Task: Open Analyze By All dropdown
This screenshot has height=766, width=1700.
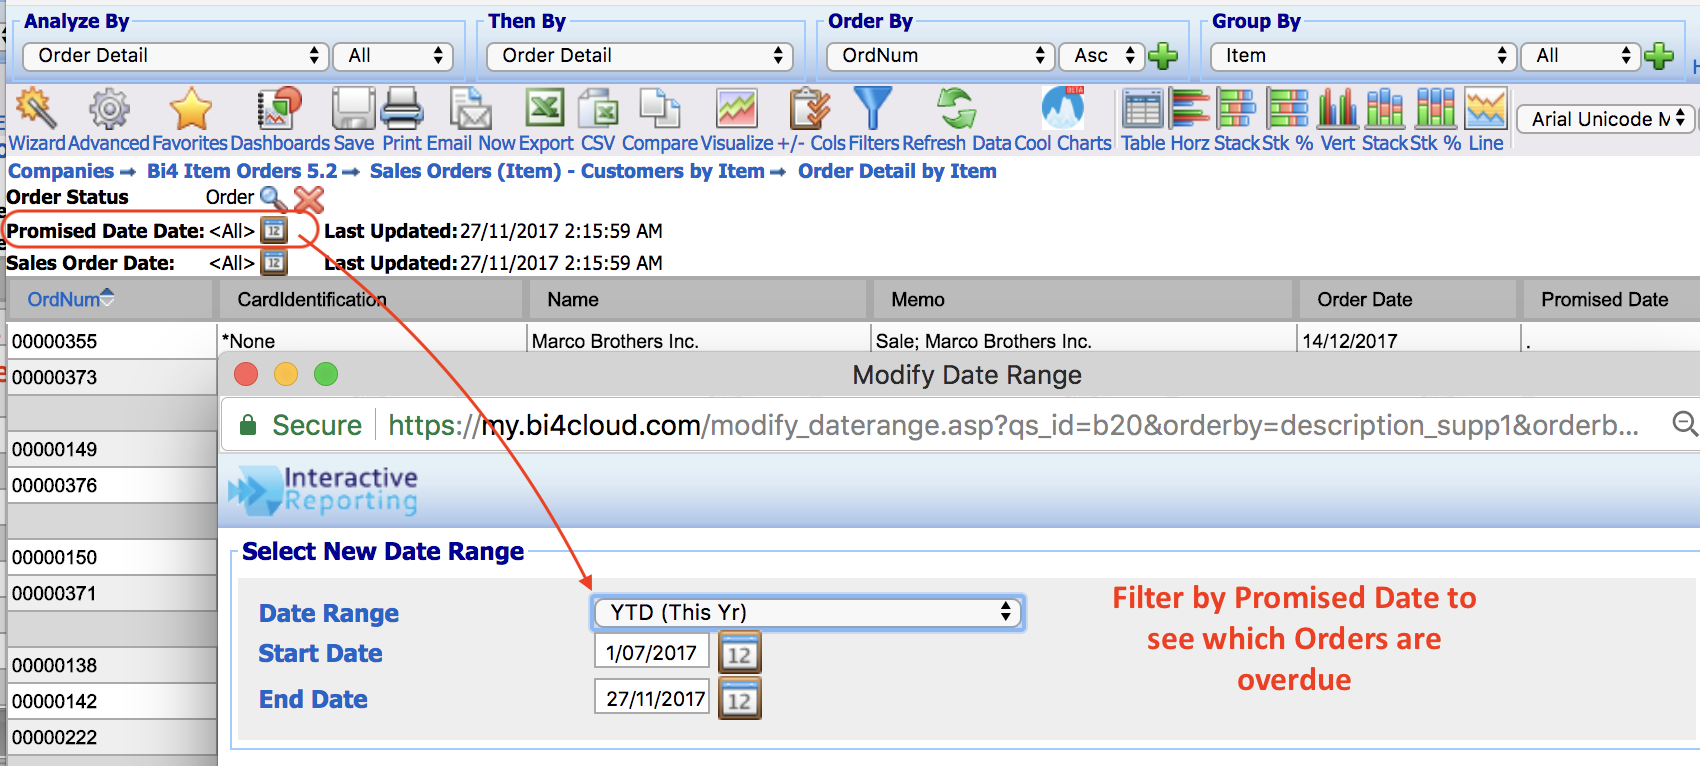Action: (x=394, y=56)
